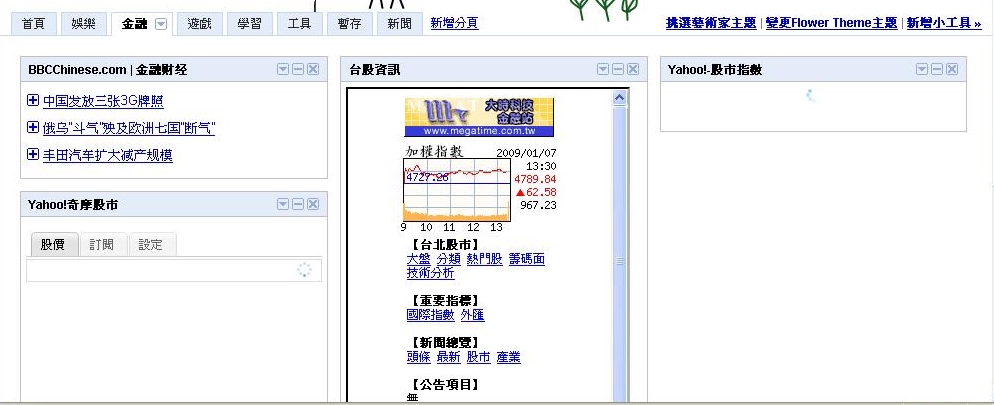Click the Yahoo!-股市指數 gadget title
Screen dimensions: 994x405
coord(714,70)
